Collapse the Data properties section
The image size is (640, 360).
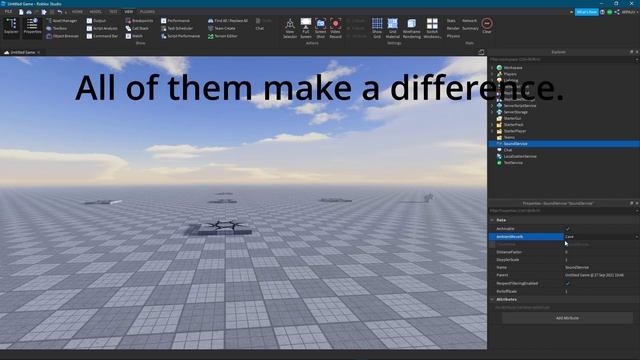pos(492,220)
